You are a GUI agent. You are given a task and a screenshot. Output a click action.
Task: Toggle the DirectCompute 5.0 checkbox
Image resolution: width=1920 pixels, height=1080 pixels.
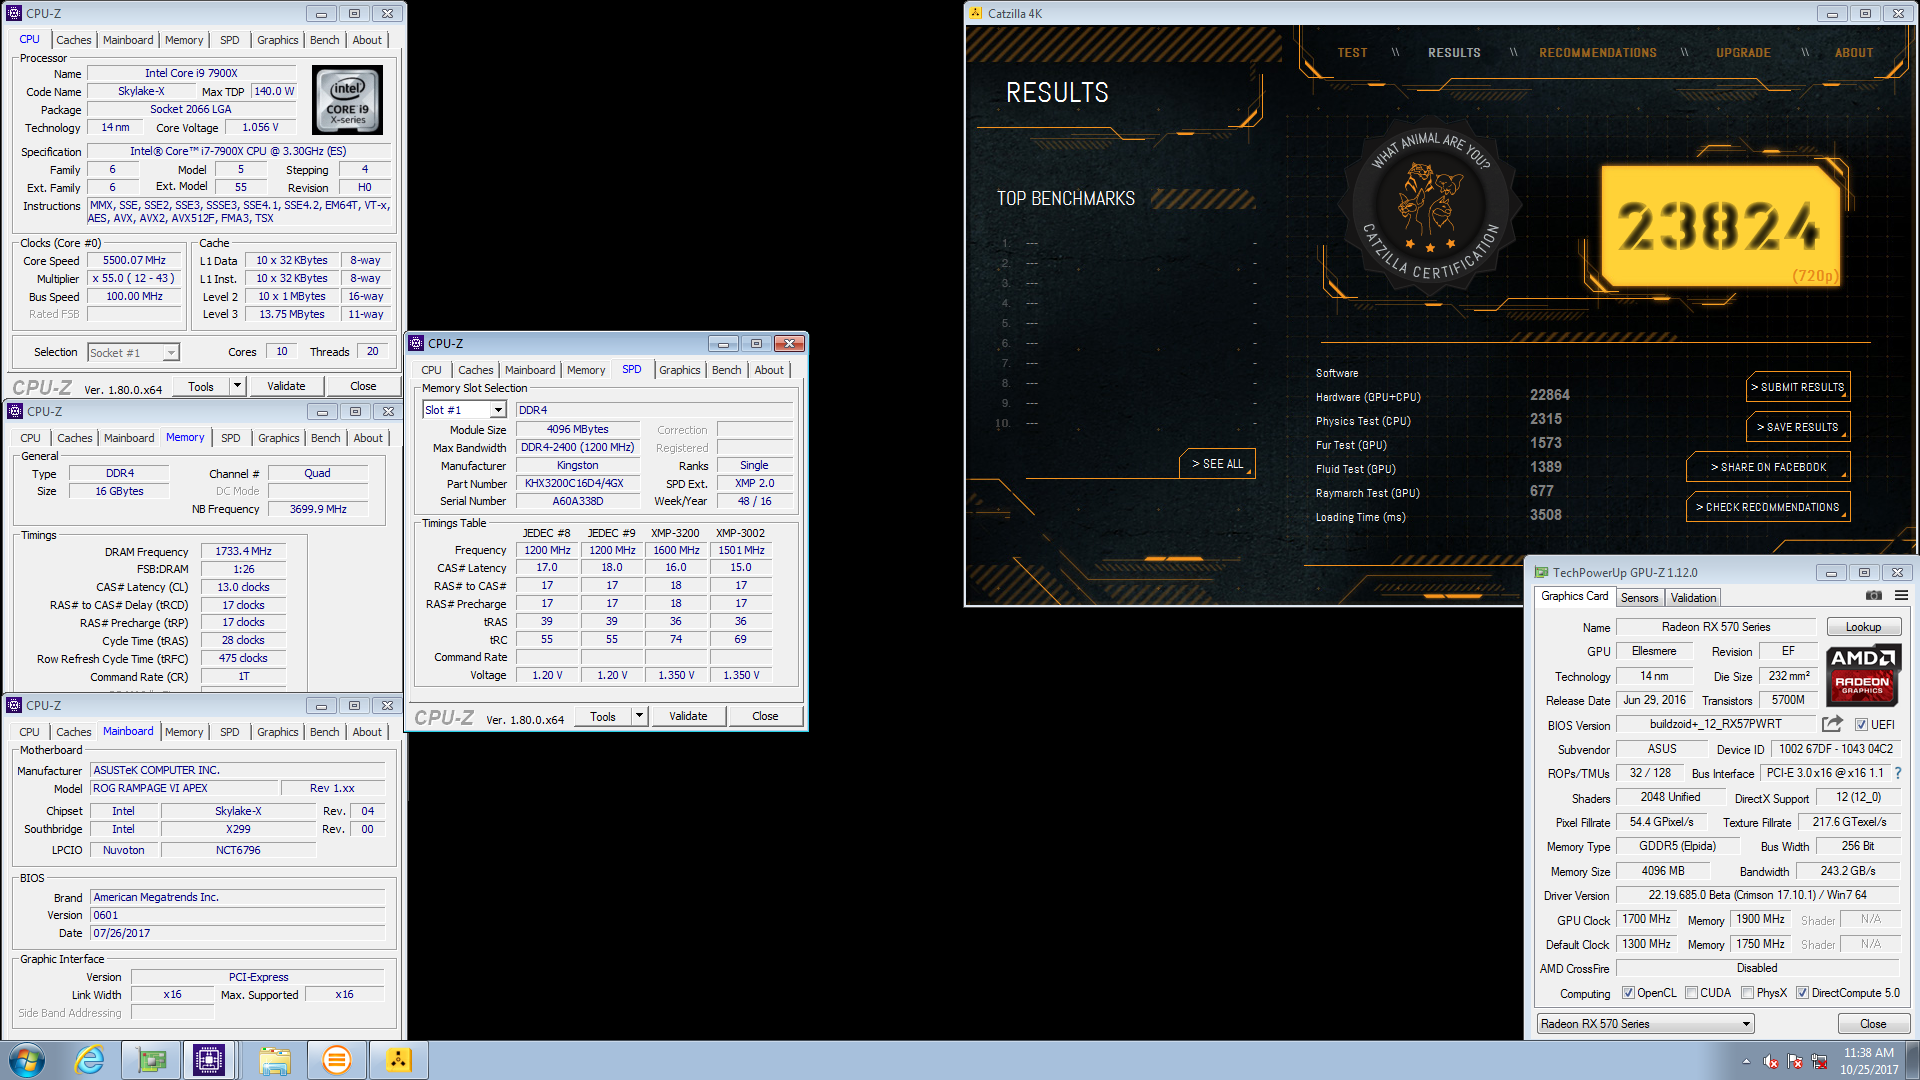coord(1802,993)
